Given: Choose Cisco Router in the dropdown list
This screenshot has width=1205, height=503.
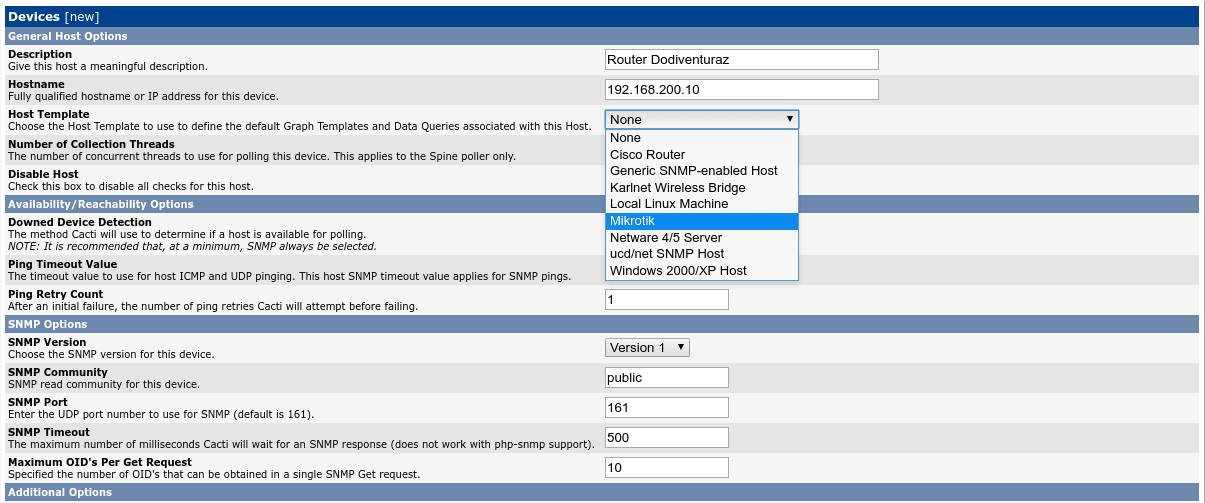Looking at the screenshot, I should pos(702,155).
